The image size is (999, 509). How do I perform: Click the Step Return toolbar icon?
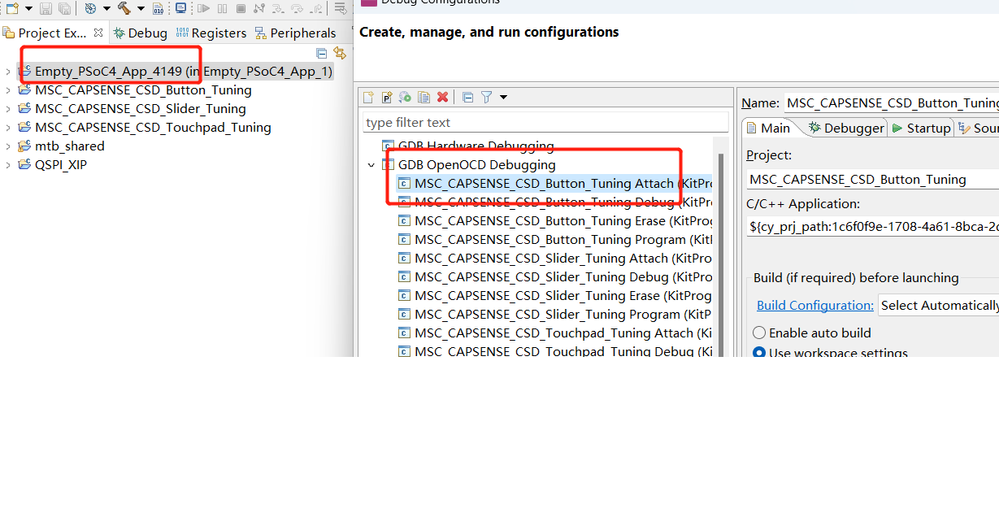point(315,8)
